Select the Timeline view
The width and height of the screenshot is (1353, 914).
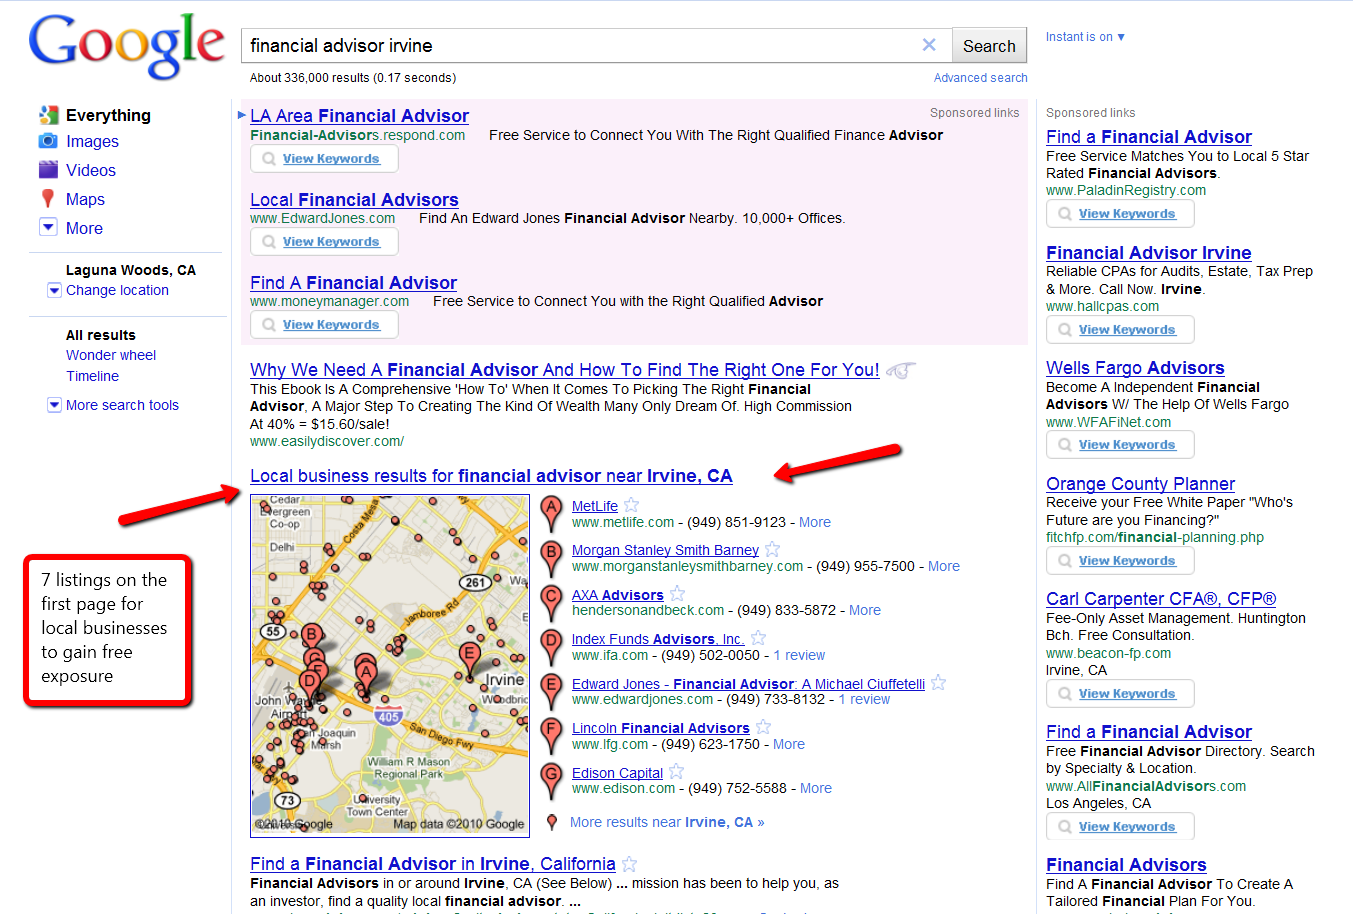(x=92, y=376)
